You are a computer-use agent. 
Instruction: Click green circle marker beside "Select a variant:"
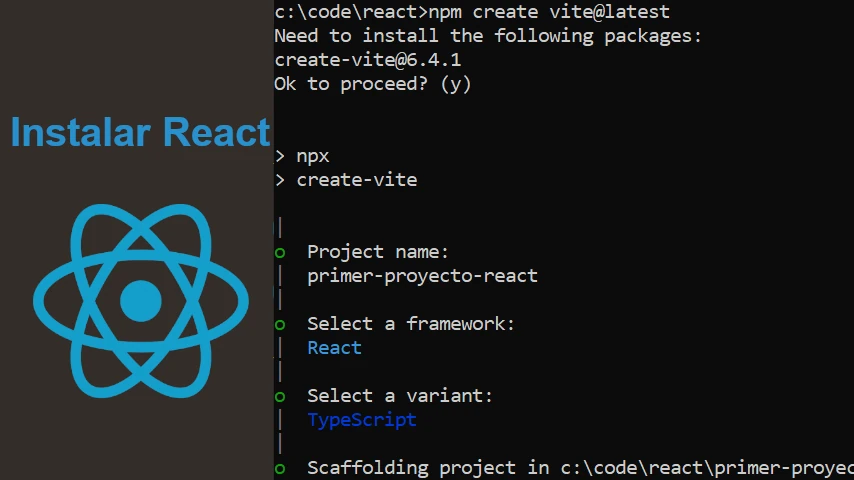280,397
